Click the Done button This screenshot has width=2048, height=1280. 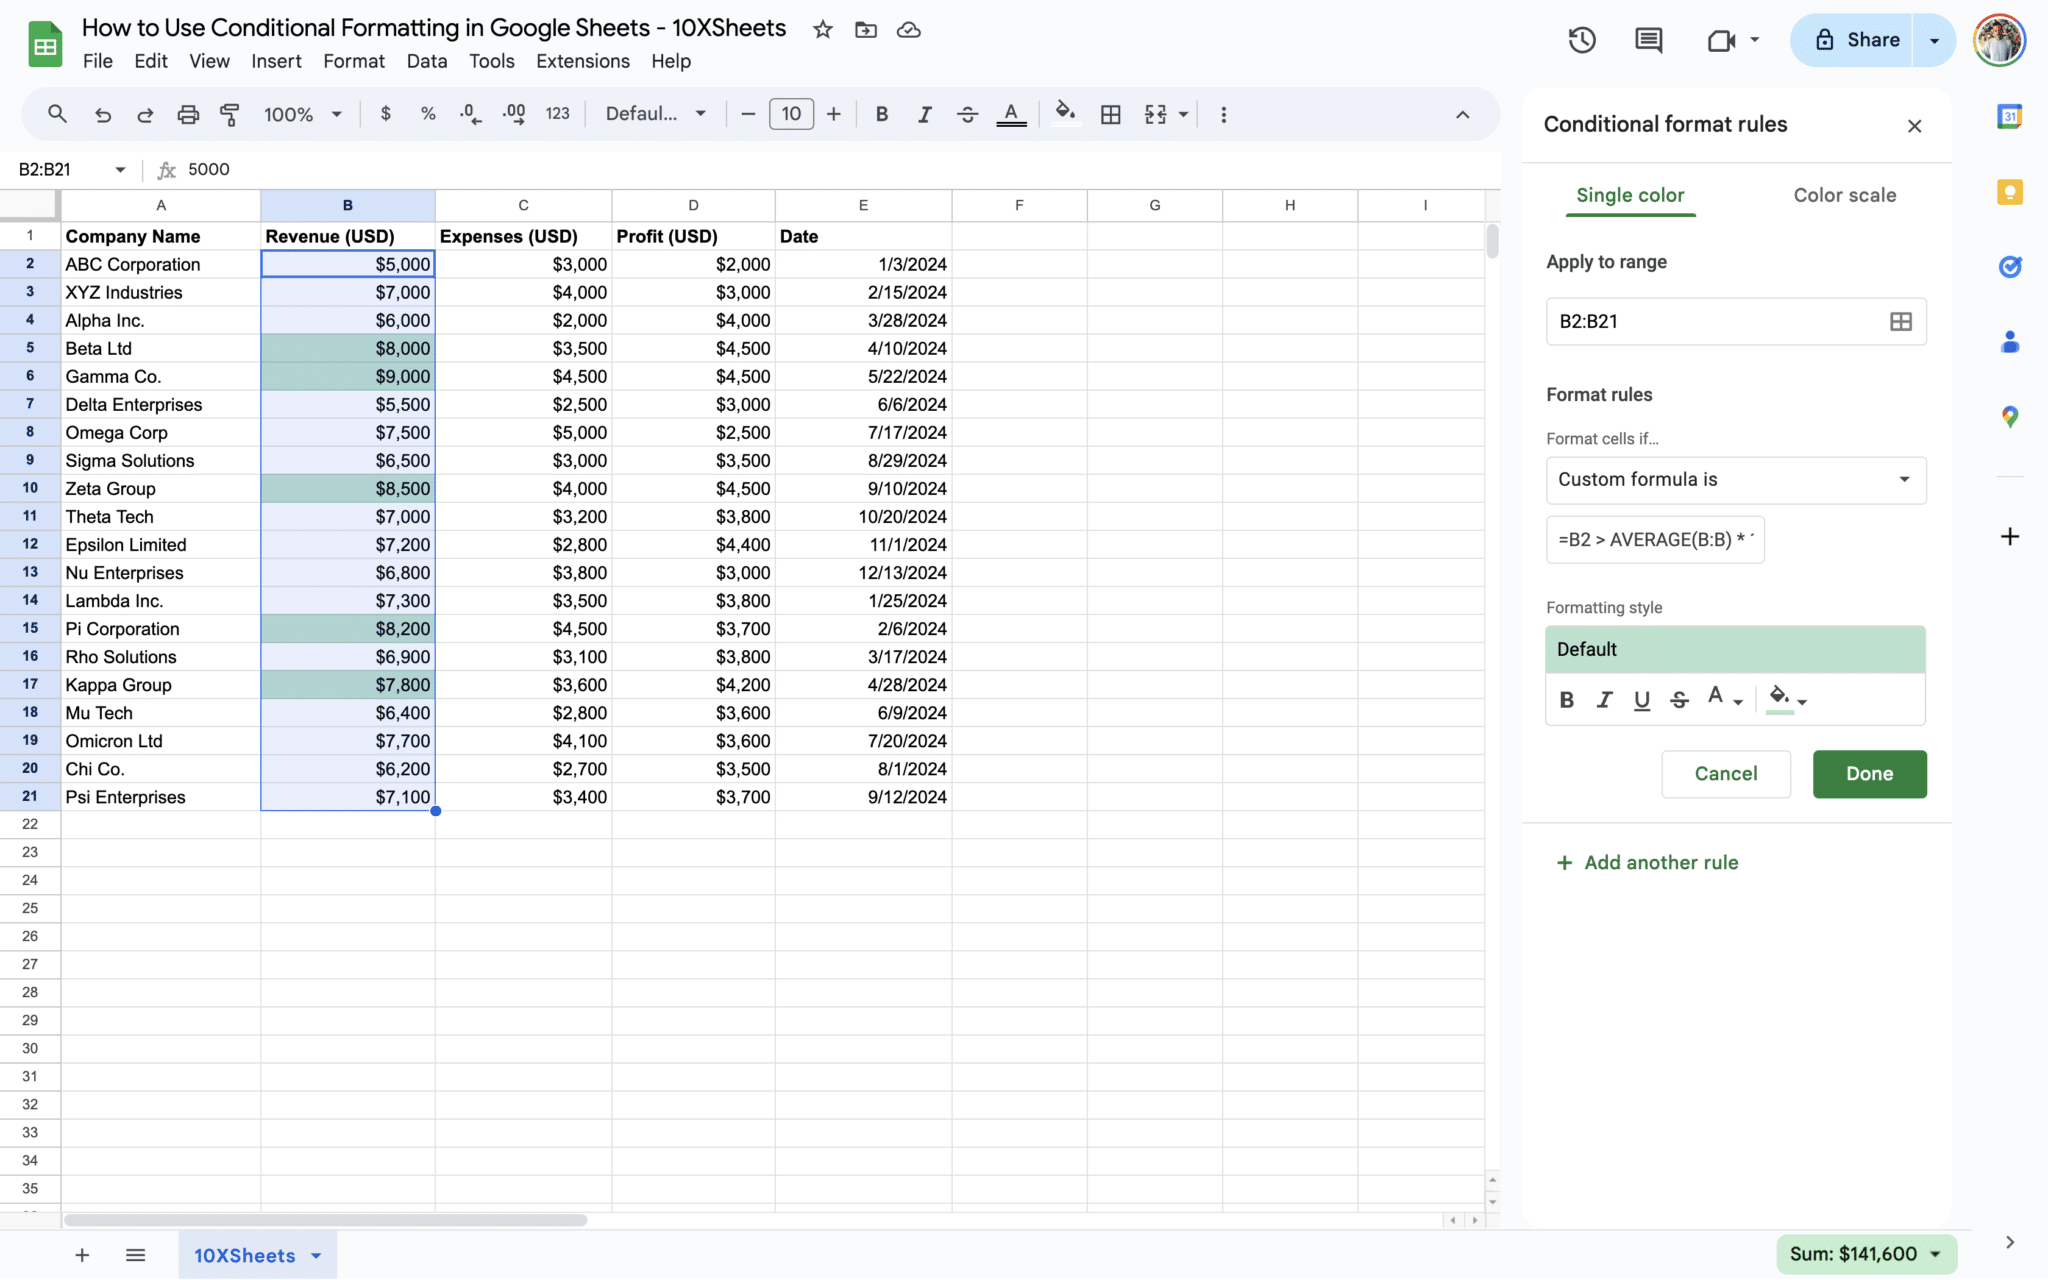[1869, 773]
